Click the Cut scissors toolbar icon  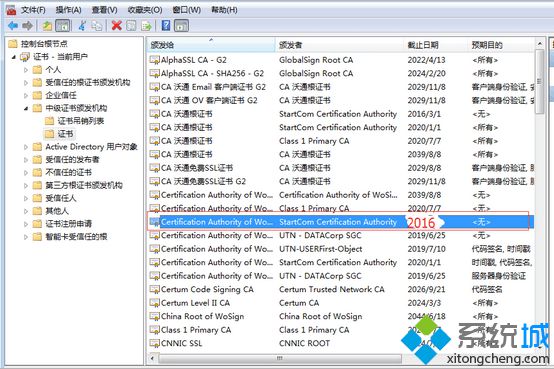coord(82,26)
